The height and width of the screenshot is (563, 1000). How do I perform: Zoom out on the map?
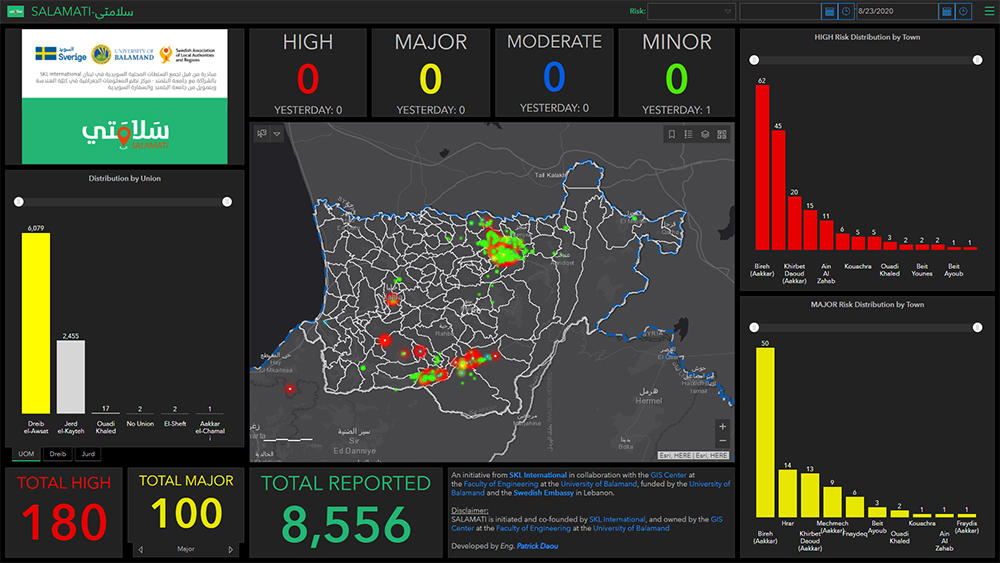[722, 442]
